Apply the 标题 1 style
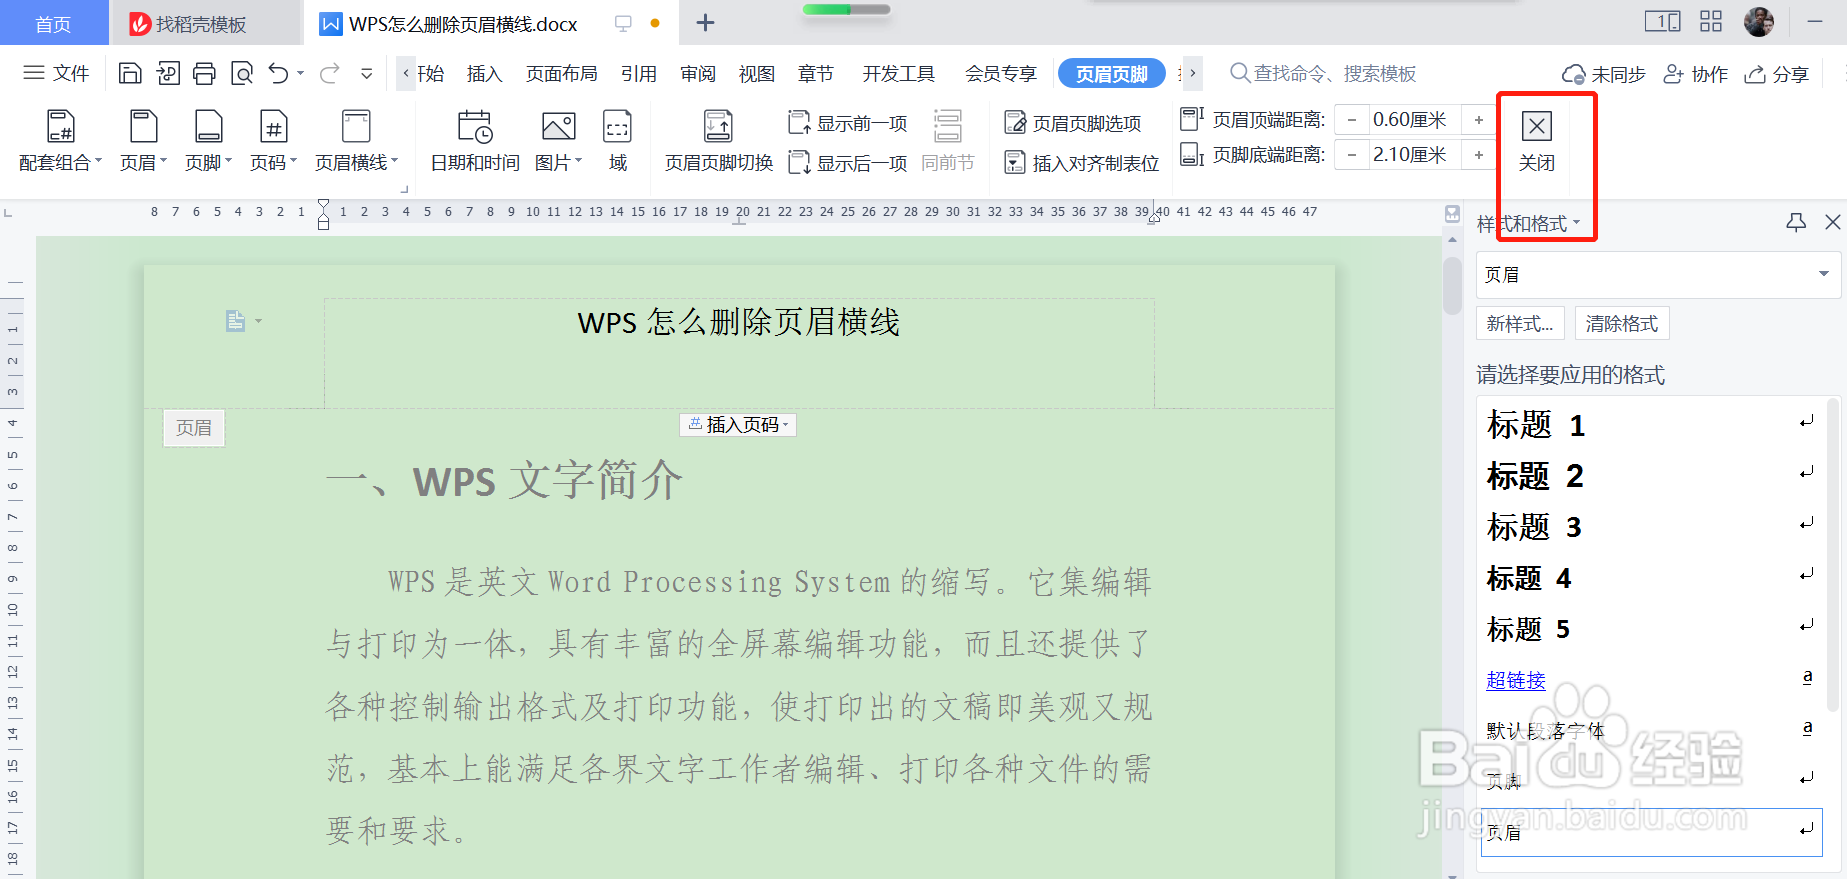 click(x=1651, y=425)
